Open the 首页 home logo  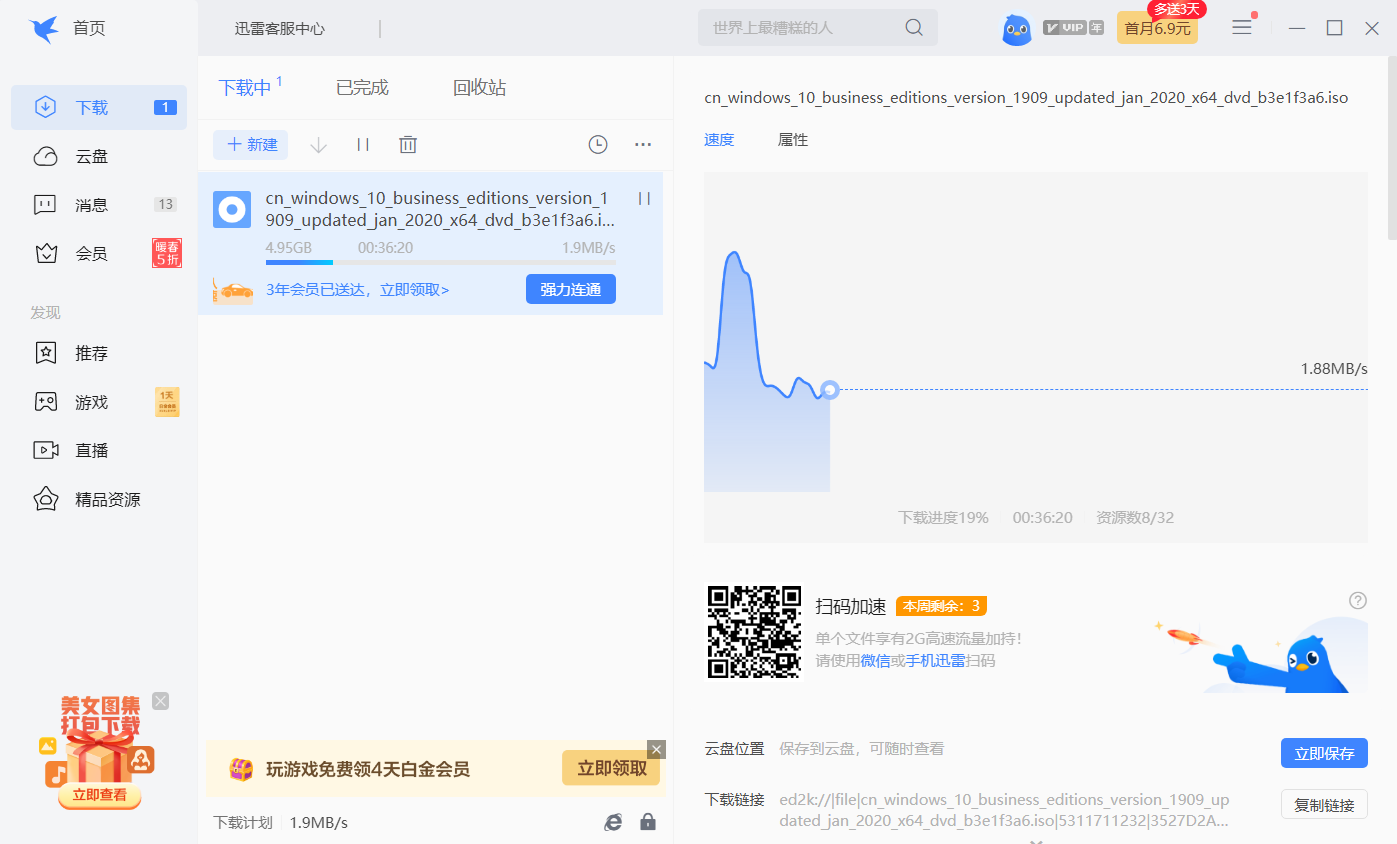point(68,28)
